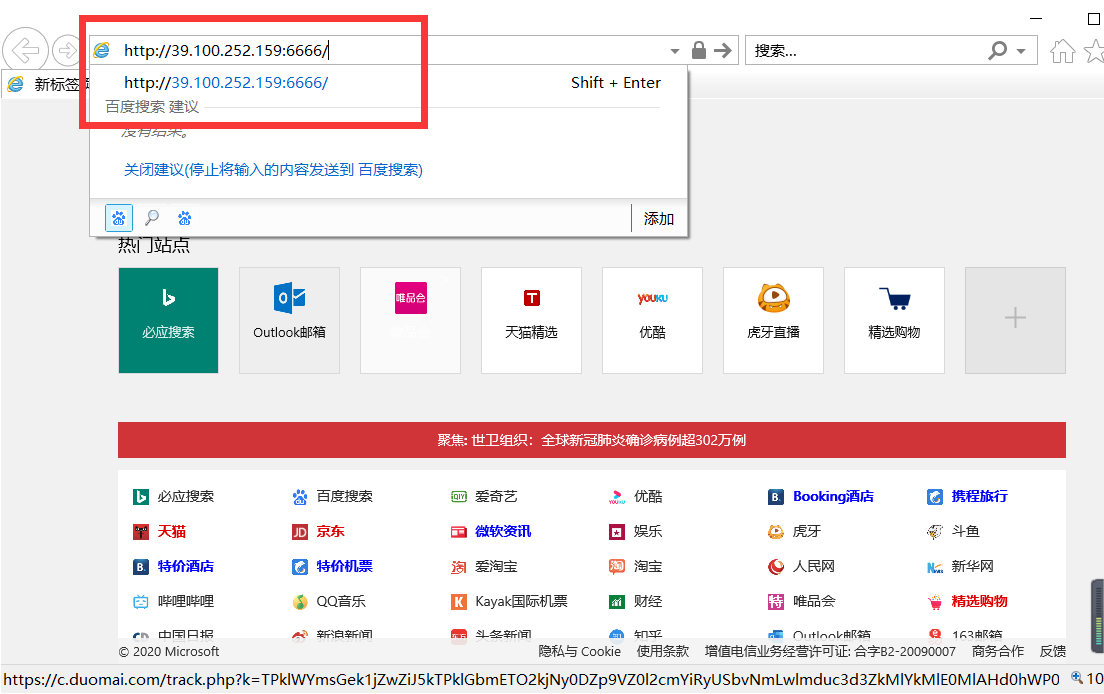Screen dimensions: 1104x694
Task: Open 斗鱼 link
Action: click(965, 531)
